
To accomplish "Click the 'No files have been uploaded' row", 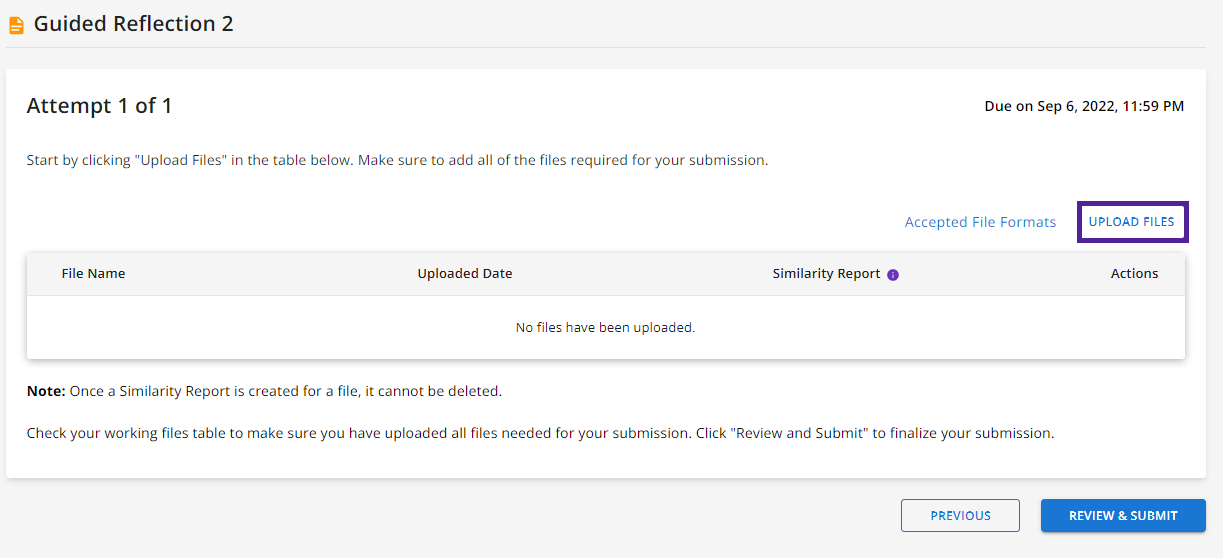I will tap(605, 327).
